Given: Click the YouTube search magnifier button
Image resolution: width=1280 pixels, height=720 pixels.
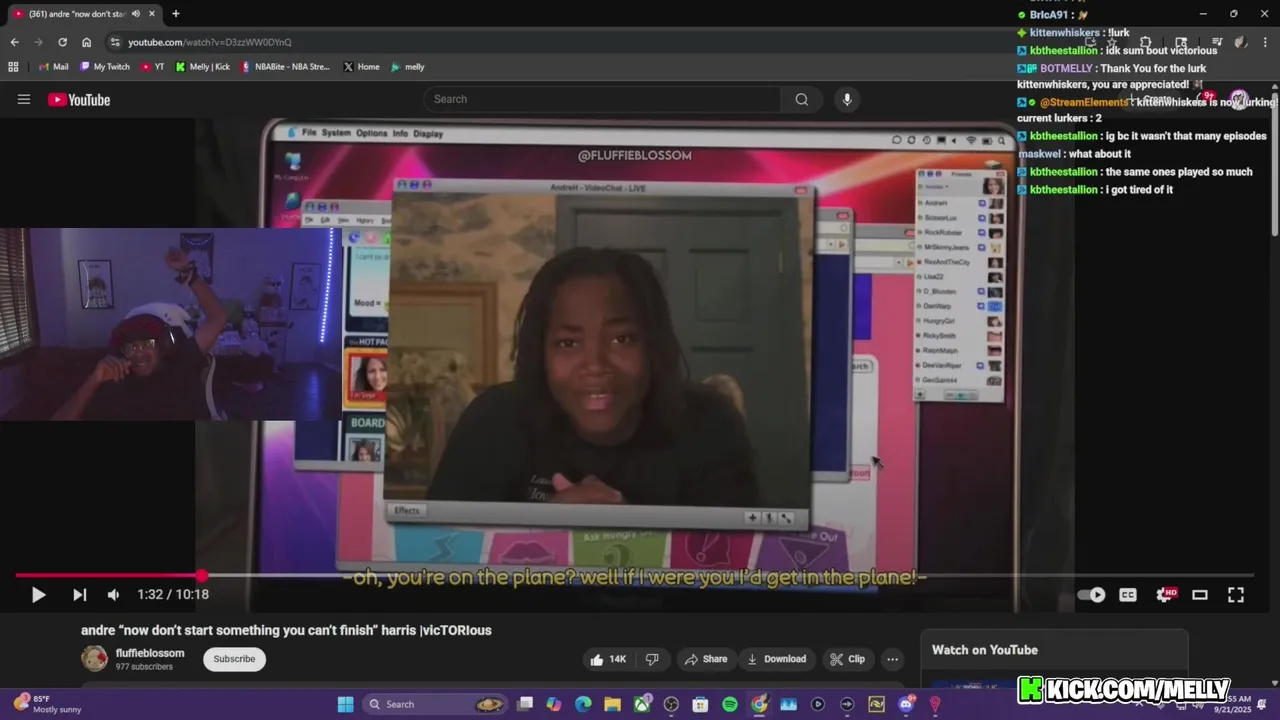Looking at the screenshot, I should 801,99.
